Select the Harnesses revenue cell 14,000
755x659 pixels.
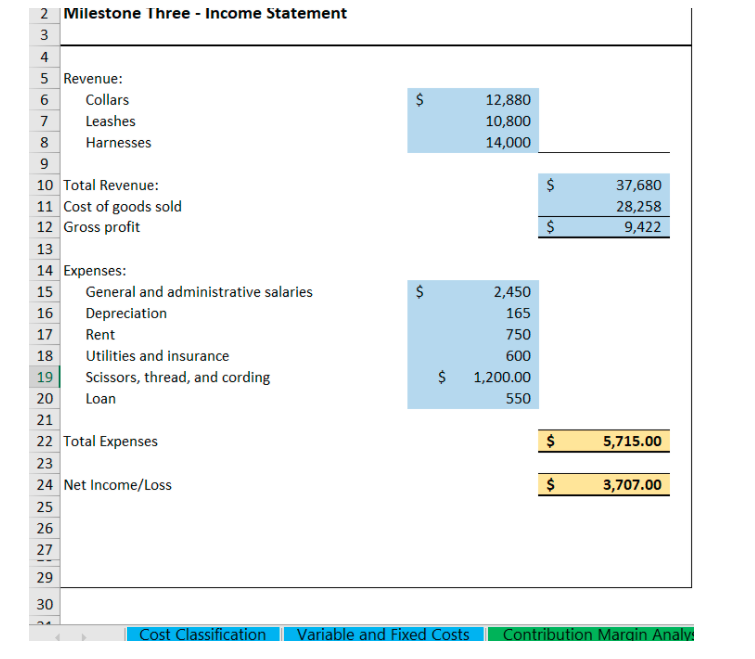(x=473, y=142)
